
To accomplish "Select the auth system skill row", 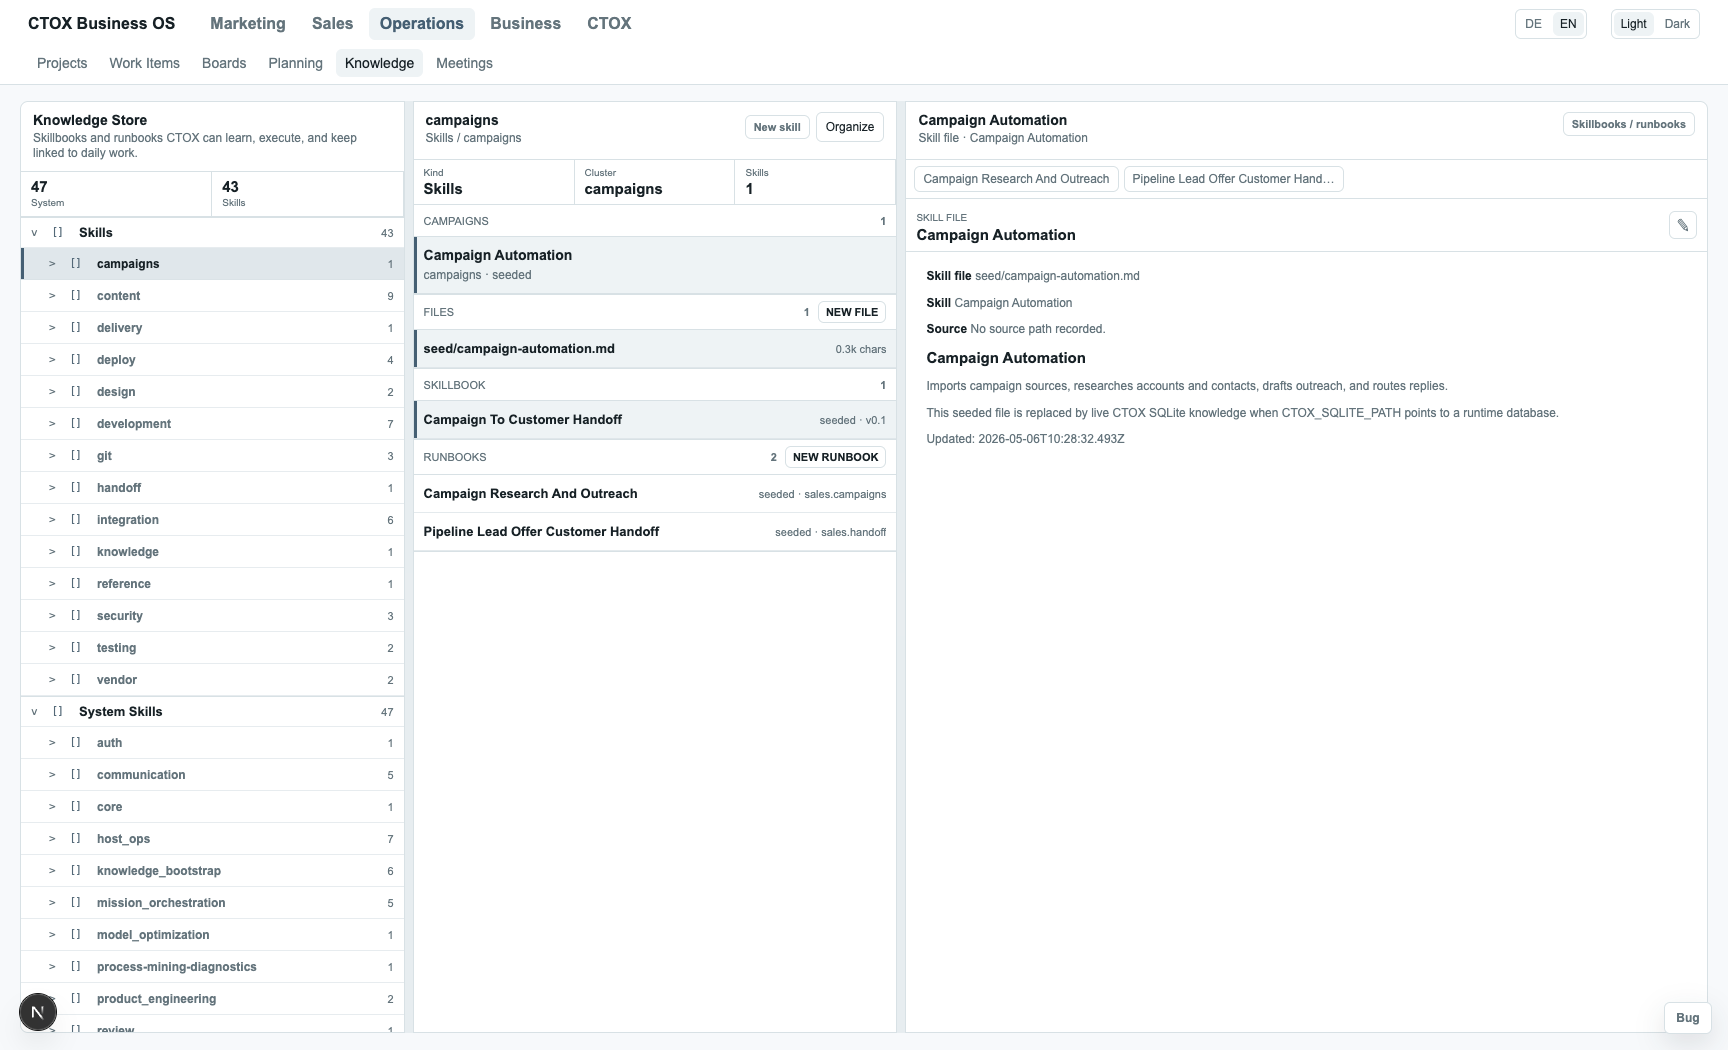I will (x=212, y=743).
